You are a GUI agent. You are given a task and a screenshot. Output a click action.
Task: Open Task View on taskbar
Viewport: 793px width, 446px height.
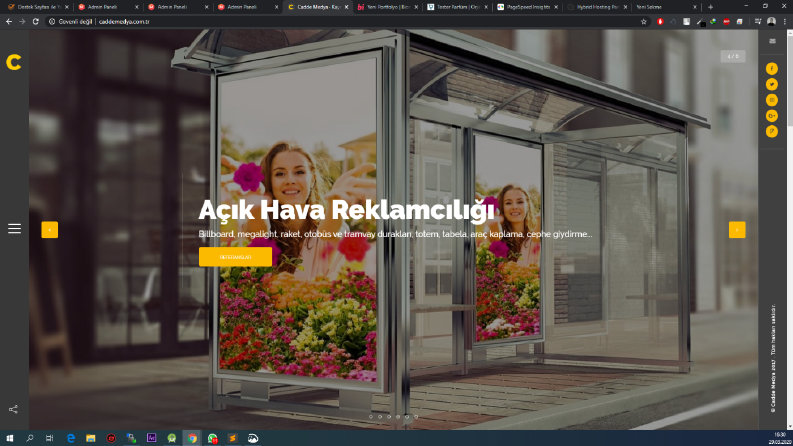(50, 438)
